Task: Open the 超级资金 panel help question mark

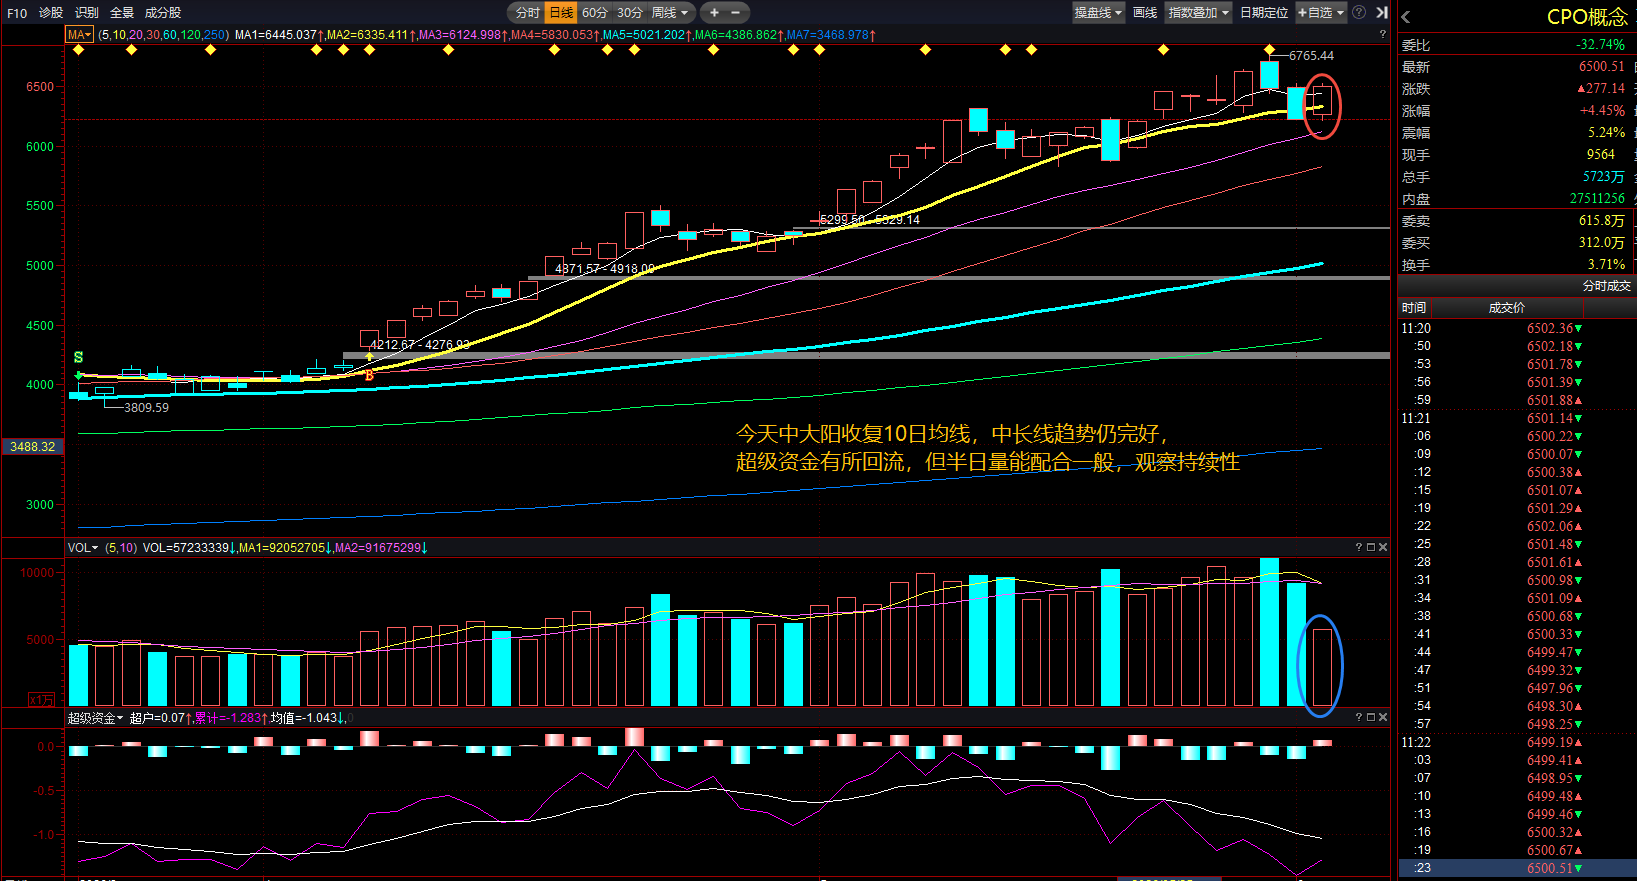Action: coord(1359,718)
